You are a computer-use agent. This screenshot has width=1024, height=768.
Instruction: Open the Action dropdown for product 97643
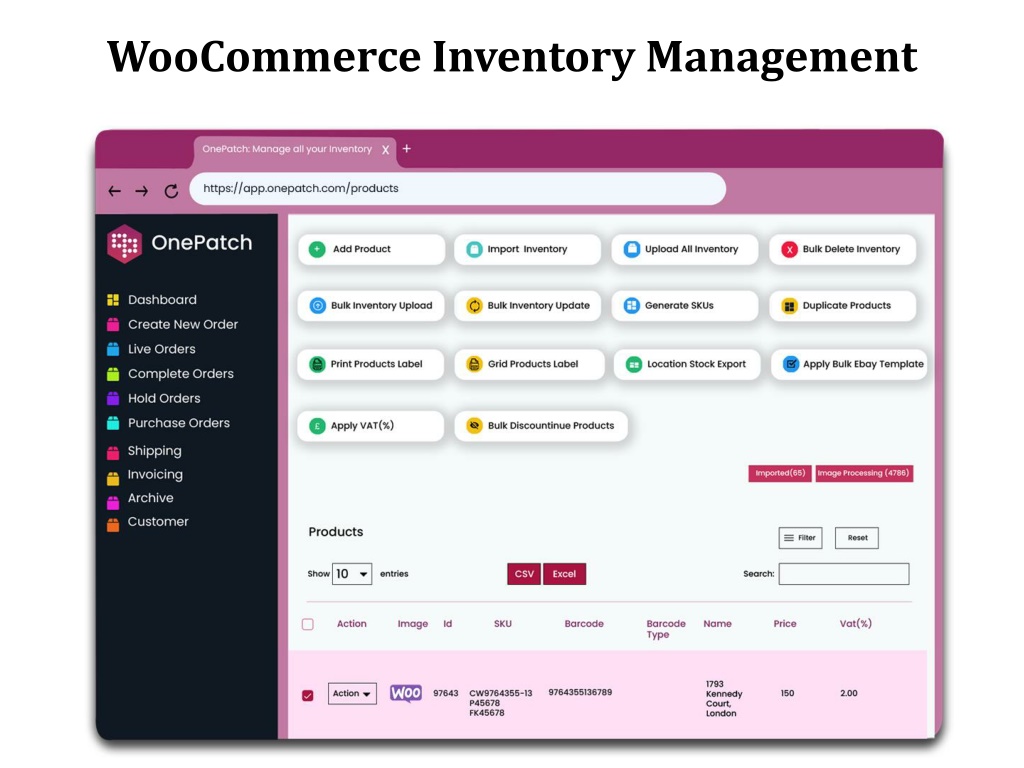point(352,694)
